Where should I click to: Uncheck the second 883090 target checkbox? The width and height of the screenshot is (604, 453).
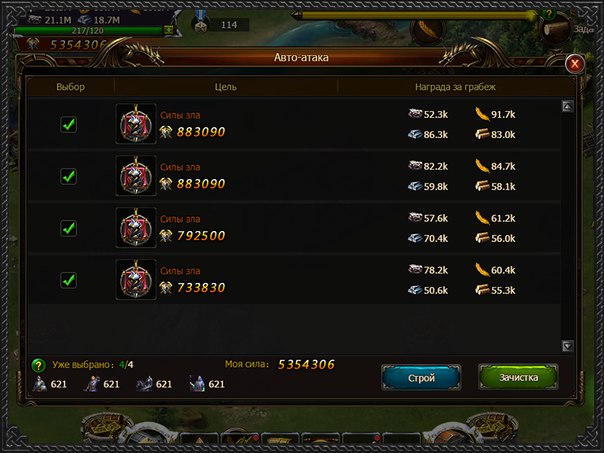[69, 176]
